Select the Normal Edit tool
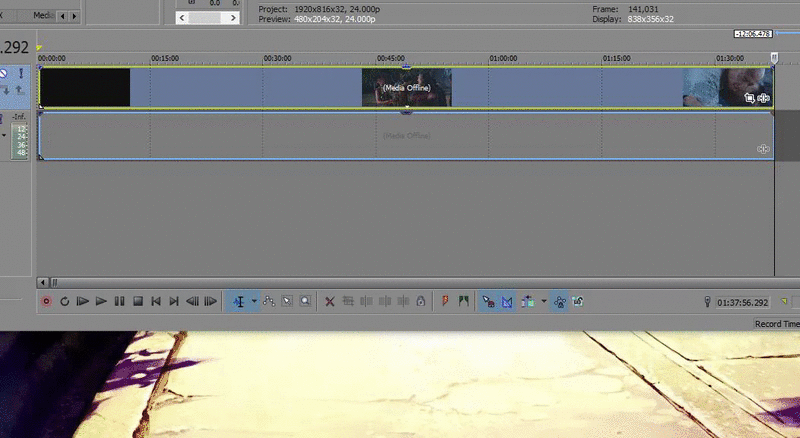800x438 pixels. tap(238, 301)
